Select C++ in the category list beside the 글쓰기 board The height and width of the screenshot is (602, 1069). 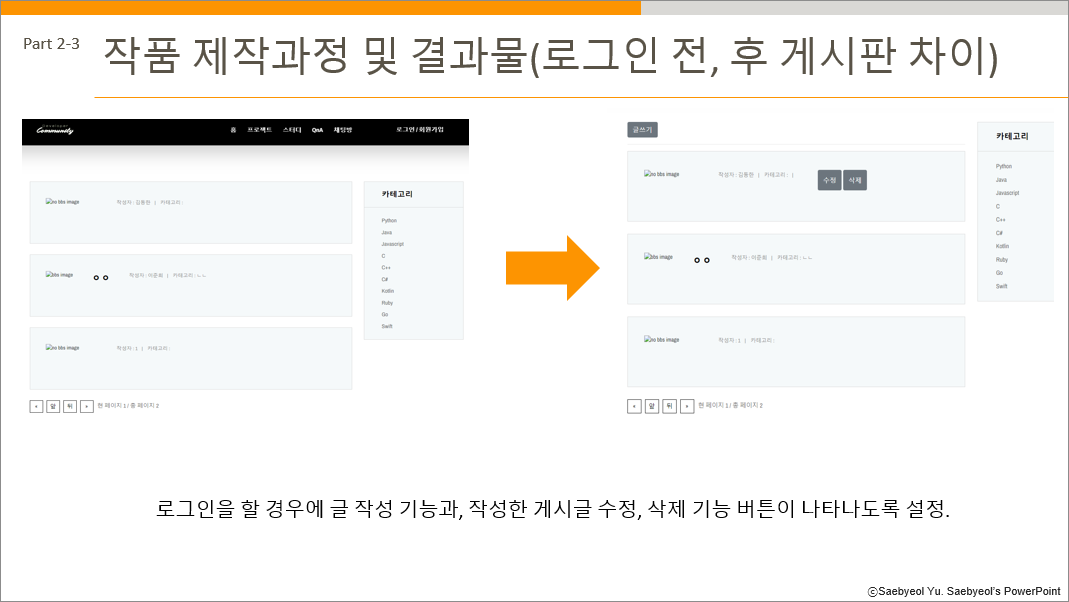pyautogui.click(x=1000, y=220)
